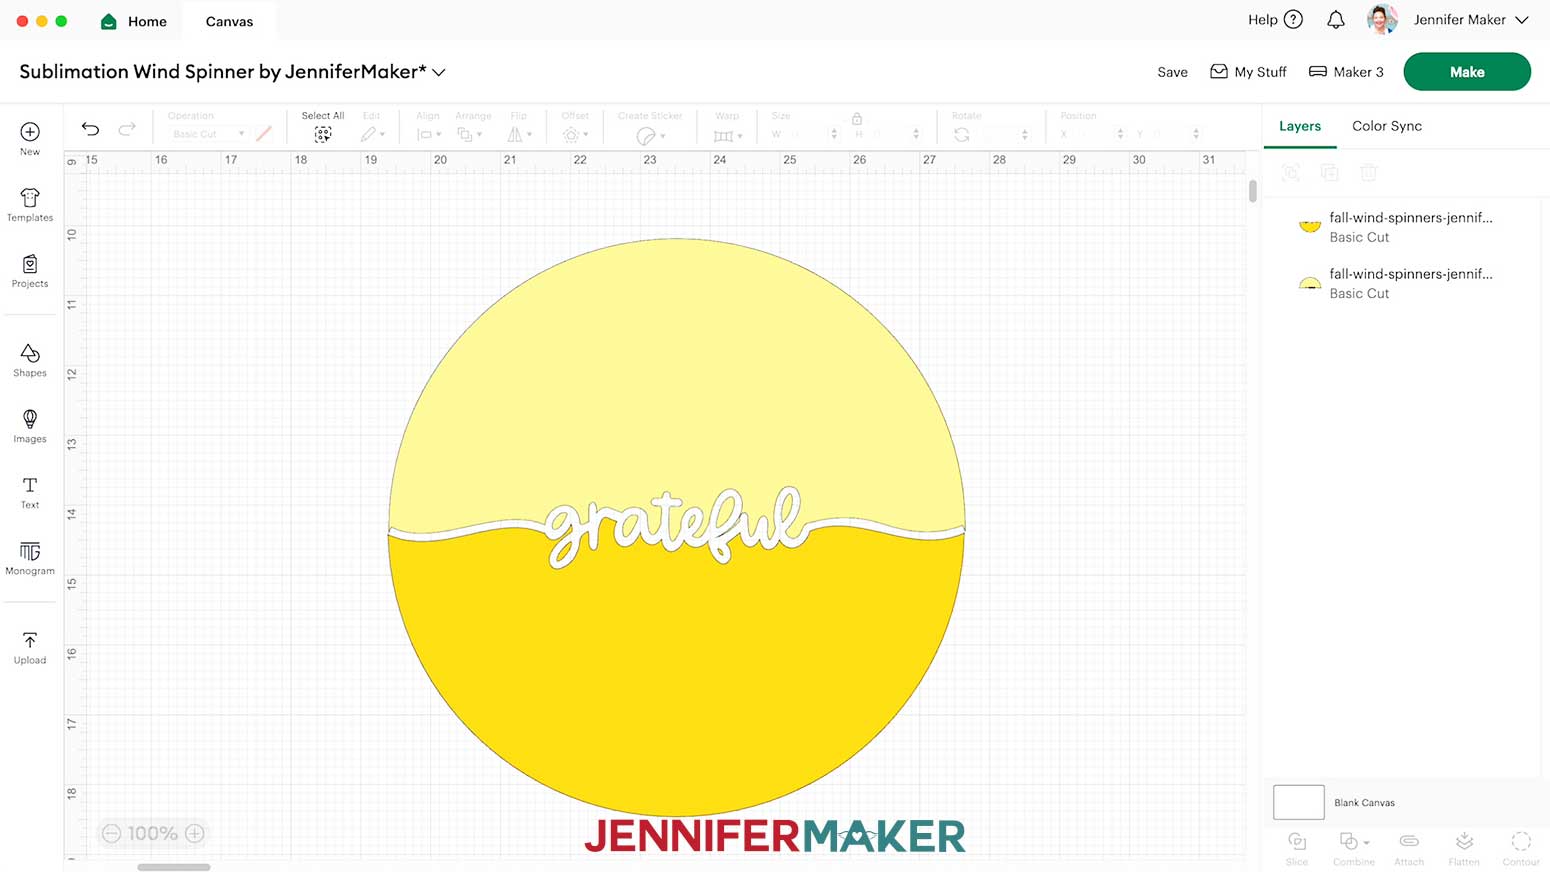Viewport: 1550px width, 872px height.
Task: Click the Height size stepper
Action: 916,134
